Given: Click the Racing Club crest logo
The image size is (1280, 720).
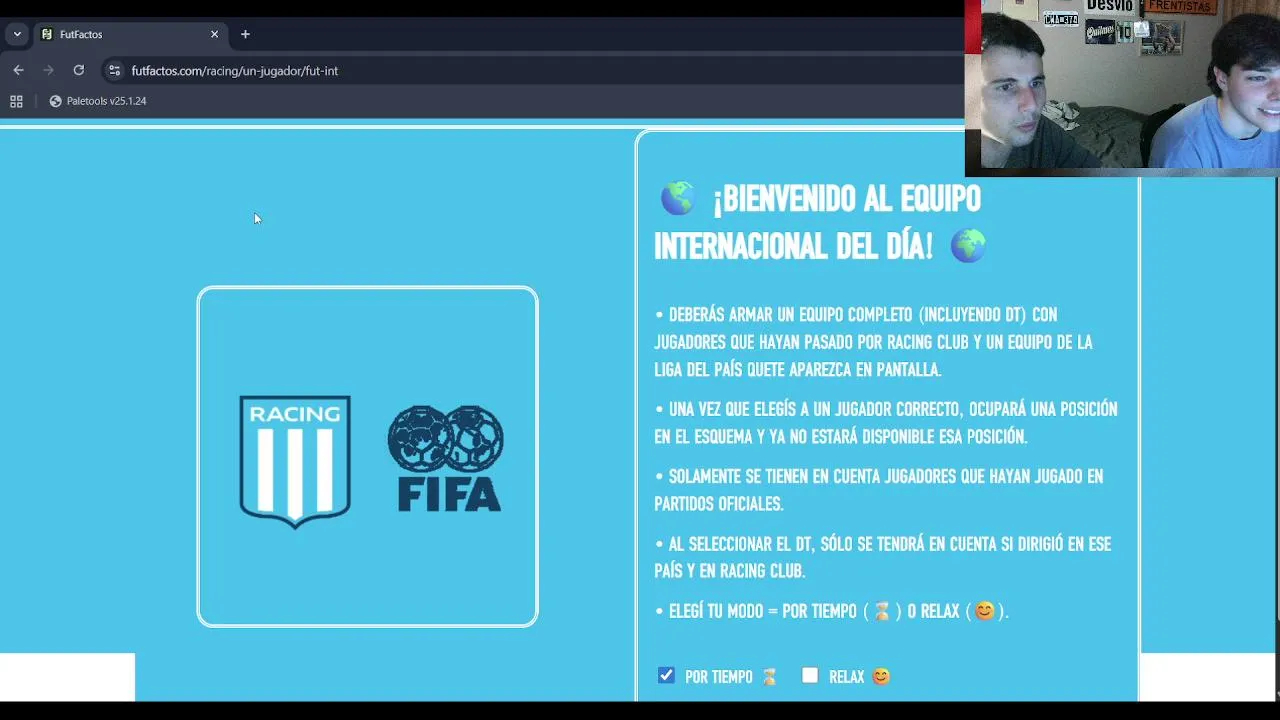Looking at the screenshot, I should click(x=295, y=461).
